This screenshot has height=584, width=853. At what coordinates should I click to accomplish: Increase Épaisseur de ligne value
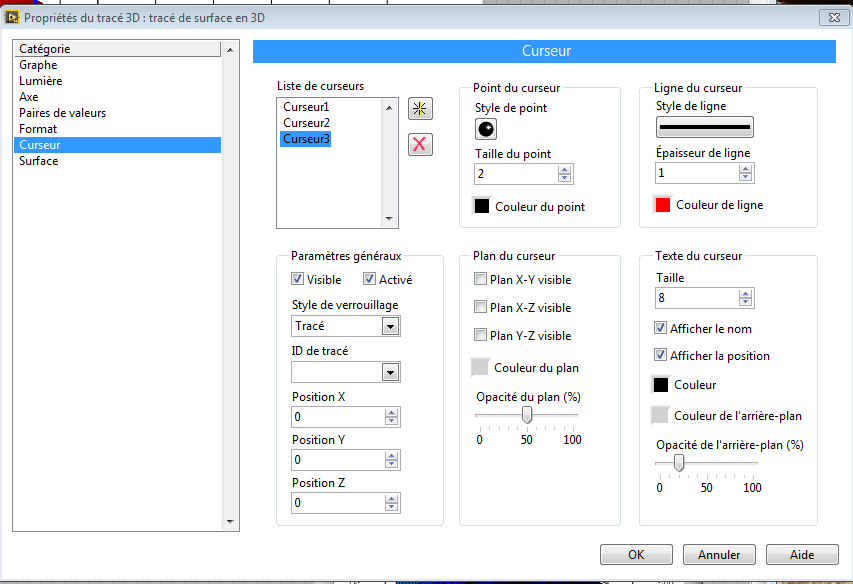pos(746,169)
